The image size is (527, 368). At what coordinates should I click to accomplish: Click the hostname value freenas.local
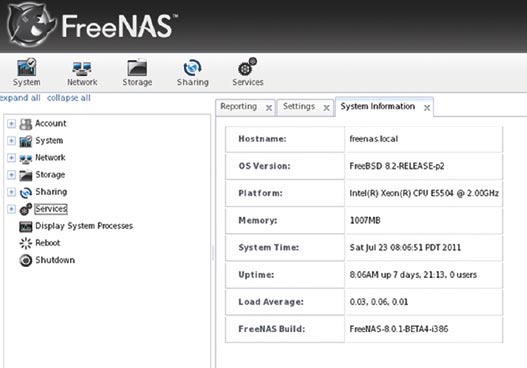tap(374, 139)
